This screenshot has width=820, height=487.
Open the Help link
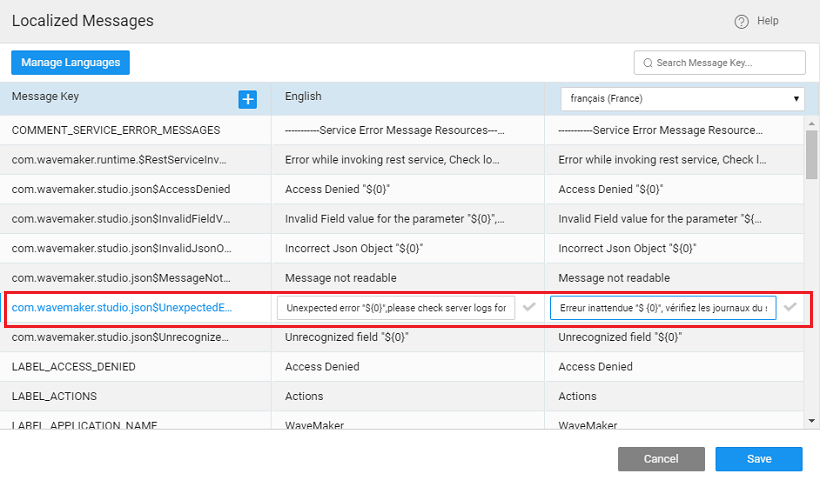coord(767,21)
